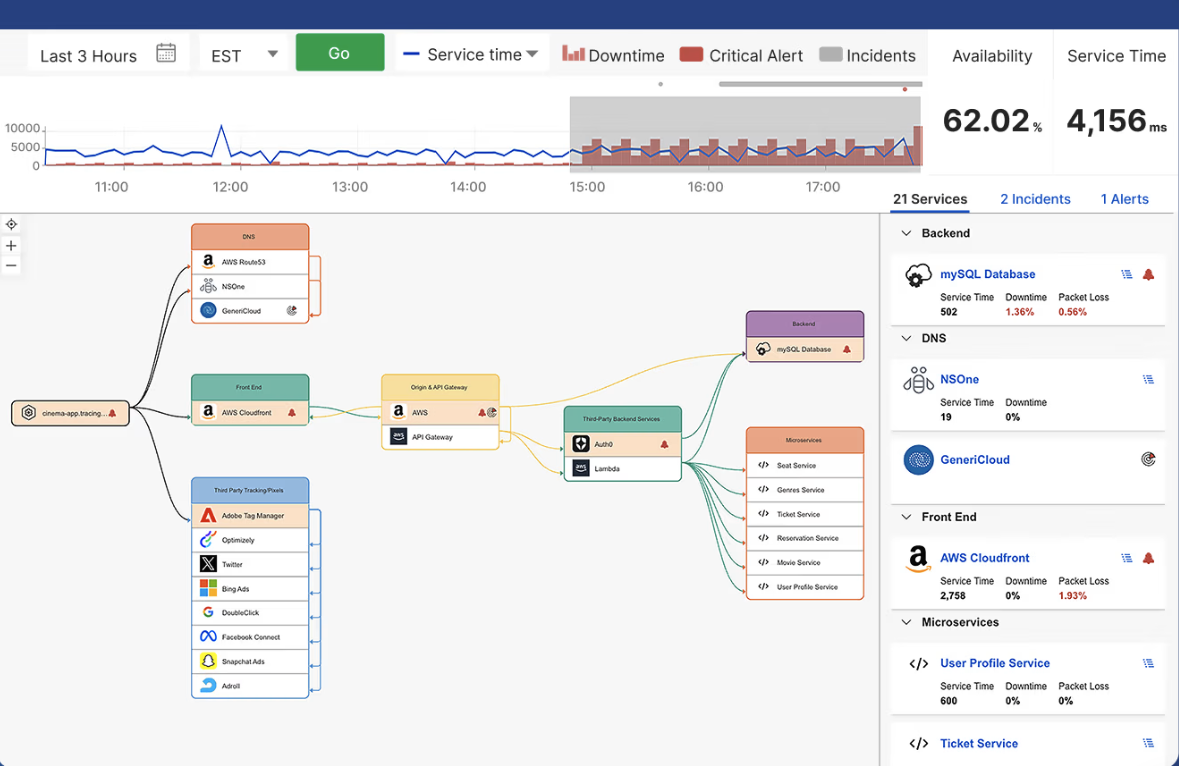Collapse the Backend section in sidebar
The width and height of the screenshot is (1179, 766).
click(907, 233)
